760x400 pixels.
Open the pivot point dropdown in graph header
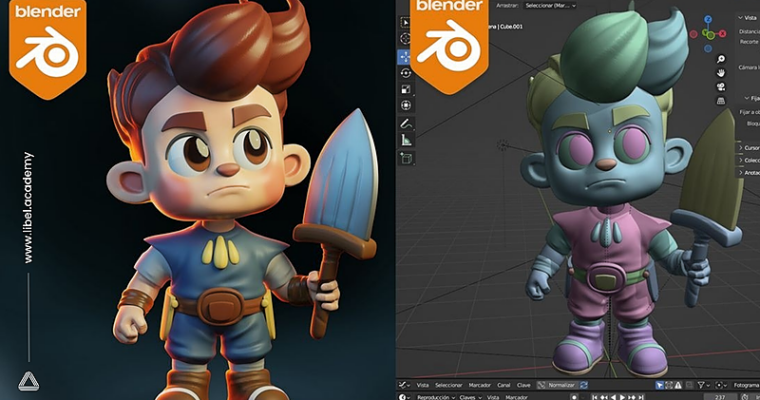tap(721, 385)
